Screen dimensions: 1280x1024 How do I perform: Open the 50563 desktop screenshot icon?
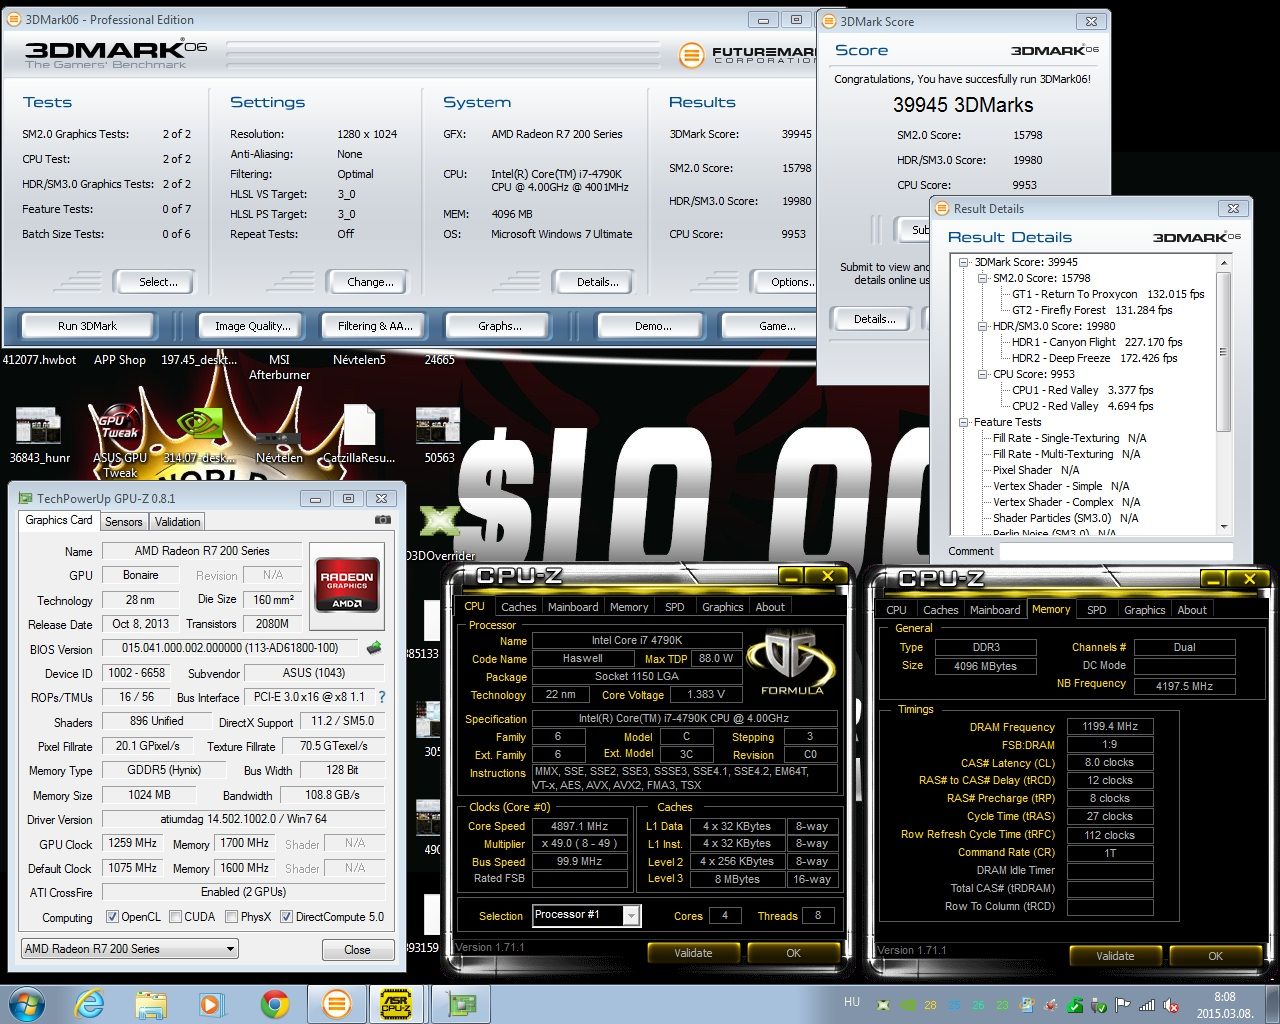click(x=439, y=436)
